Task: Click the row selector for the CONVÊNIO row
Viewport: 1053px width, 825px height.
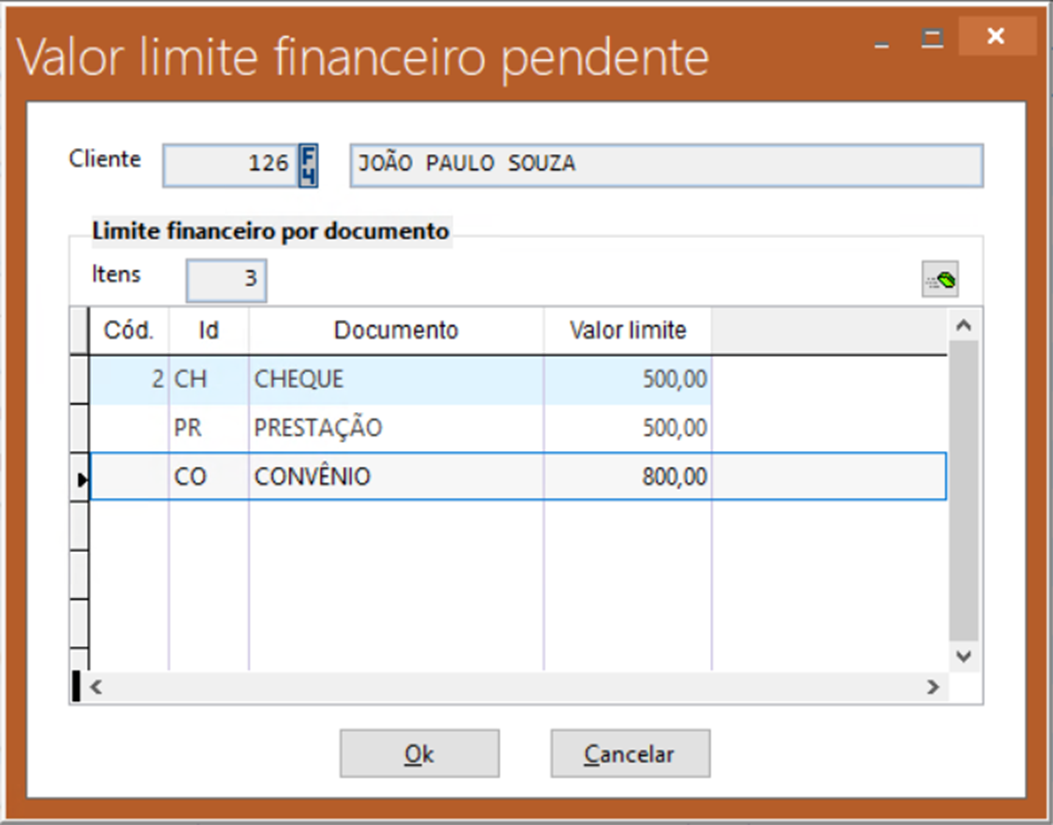Action: [x=80, y=478]
